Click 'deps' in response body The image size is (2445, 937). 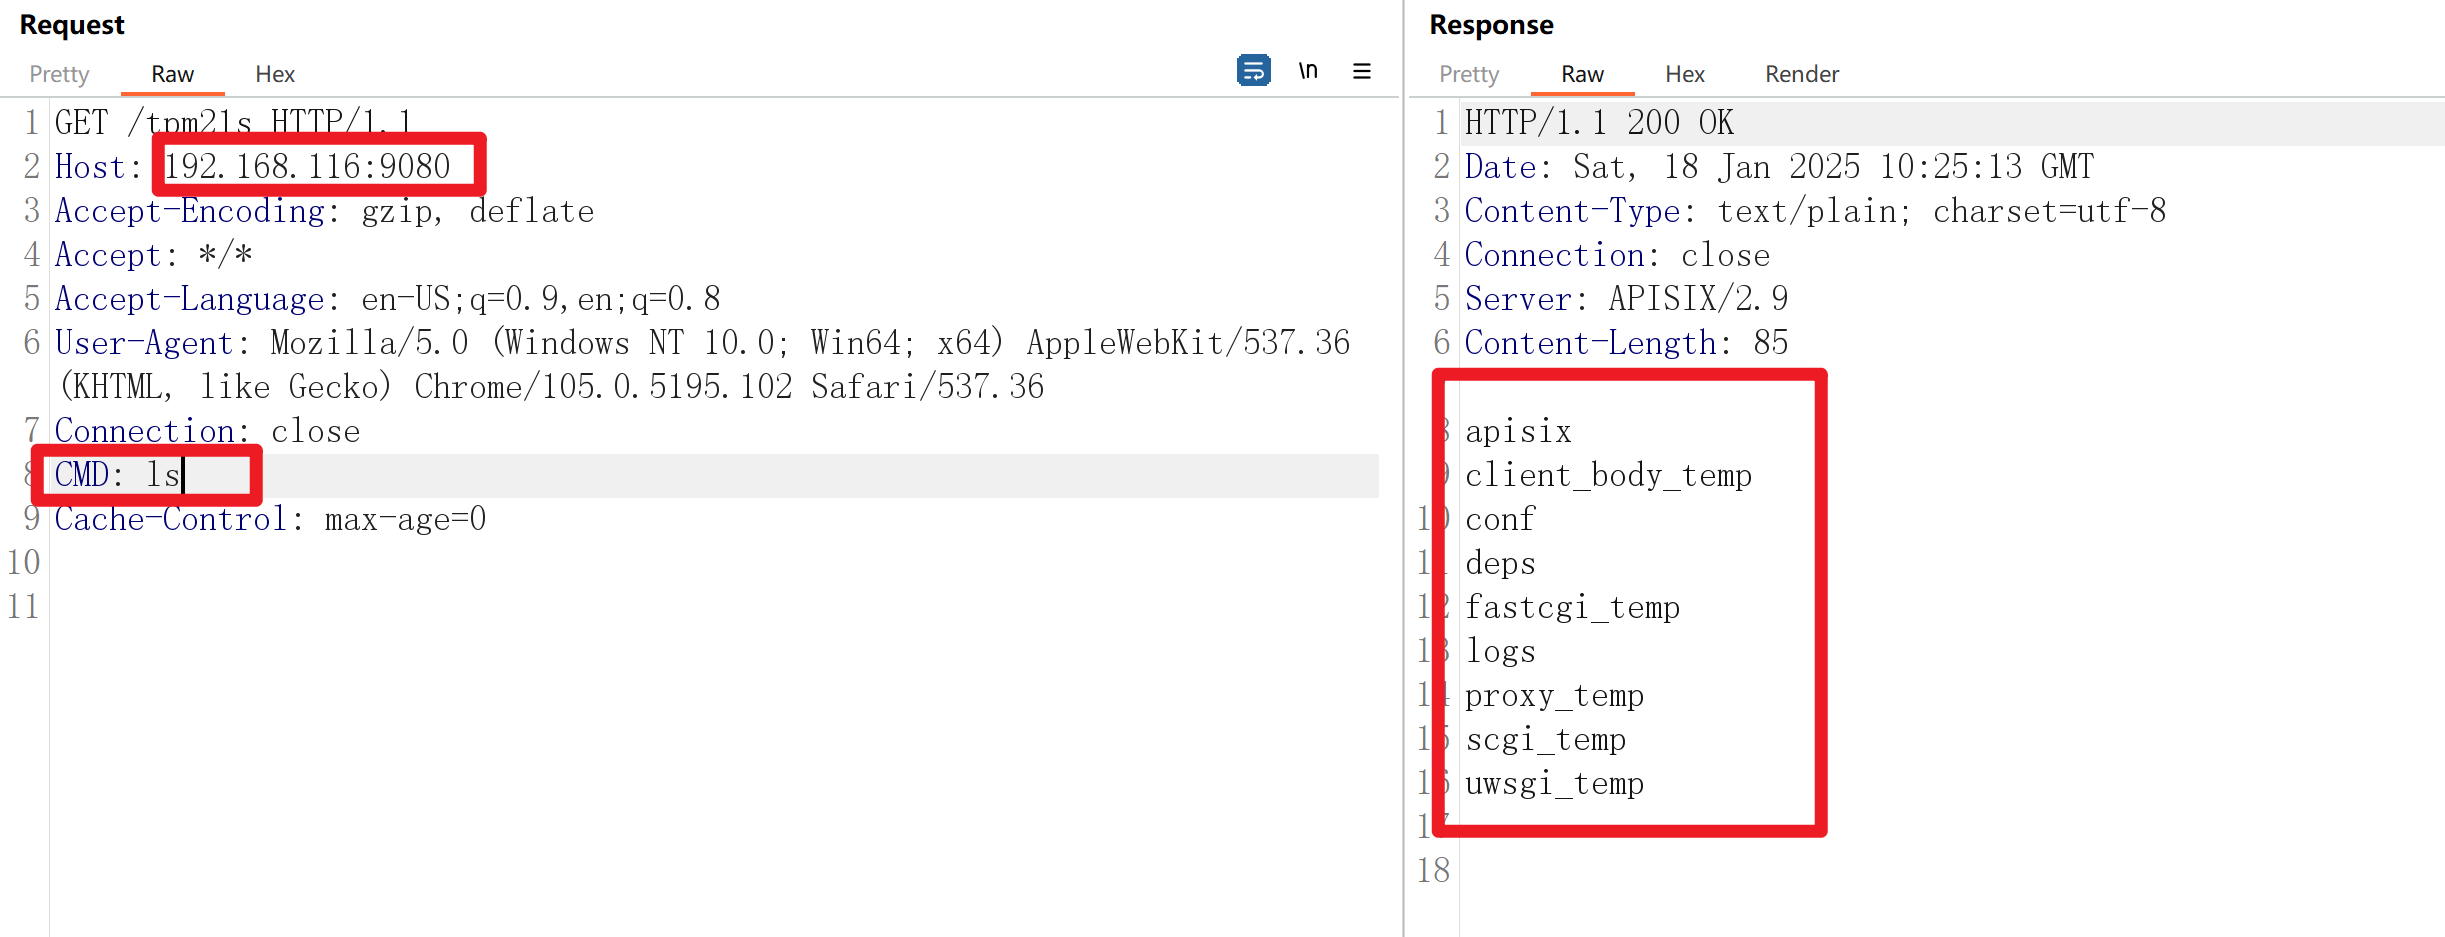coord(1500,563)
